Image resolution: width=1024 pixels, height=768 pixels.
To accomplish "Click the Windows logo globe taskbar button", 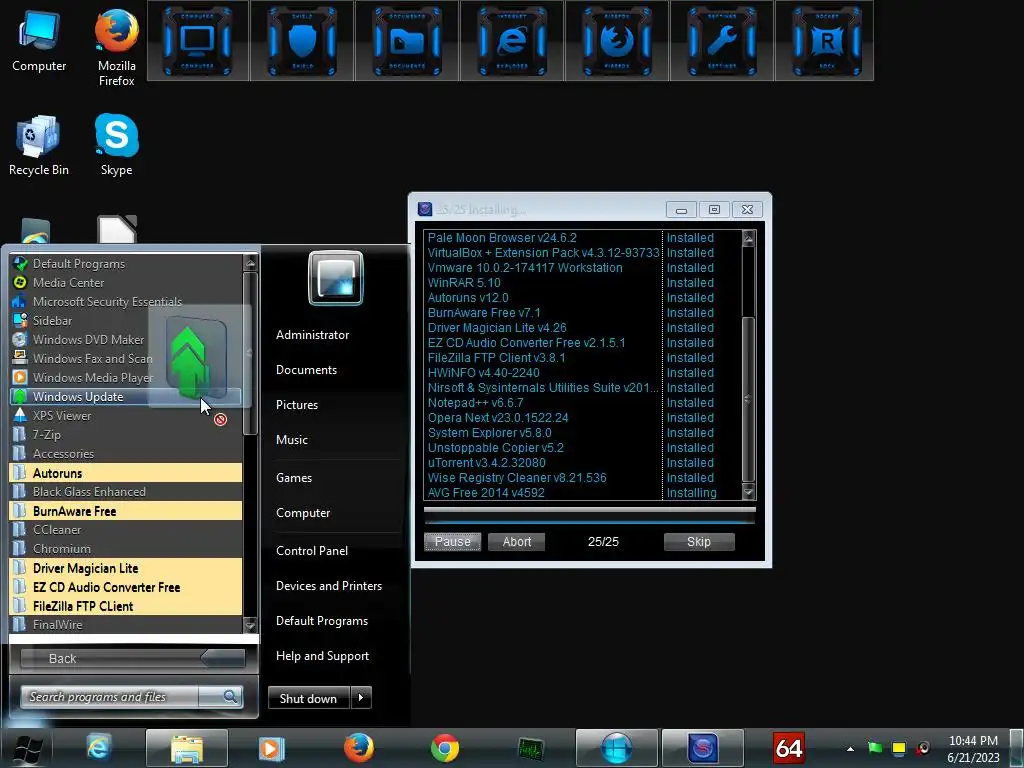I will [616, 748].
